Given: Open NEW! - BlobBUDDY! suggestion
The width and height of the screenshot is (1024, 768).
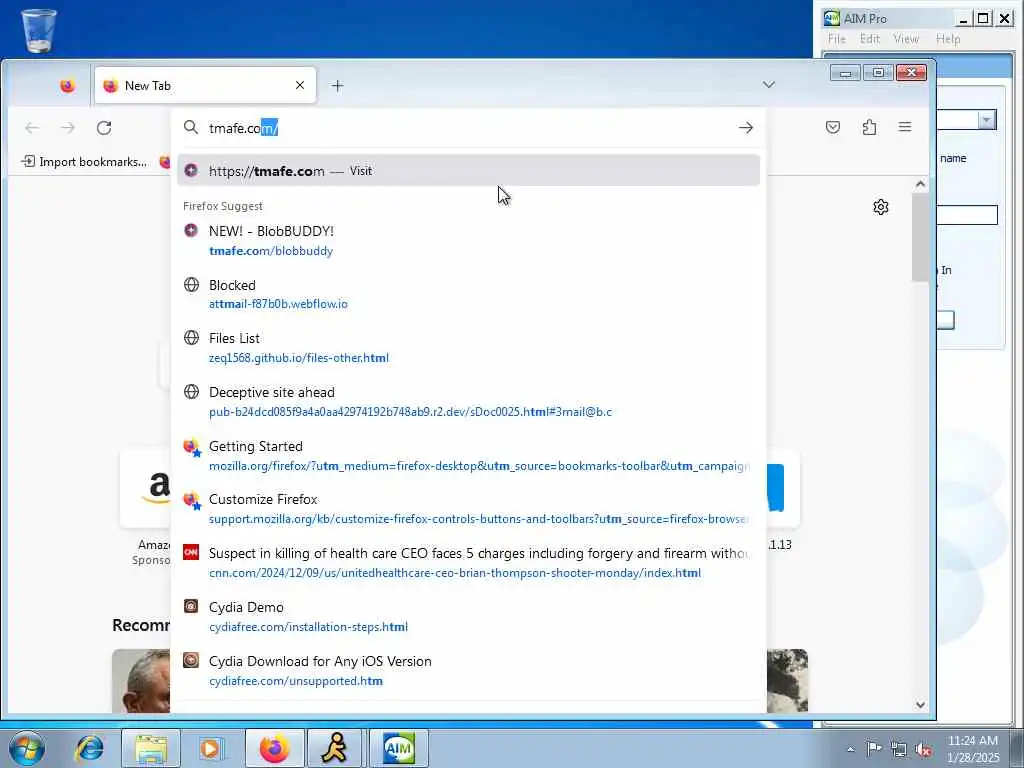Looking at the screenshot, I should click(468, 240).
